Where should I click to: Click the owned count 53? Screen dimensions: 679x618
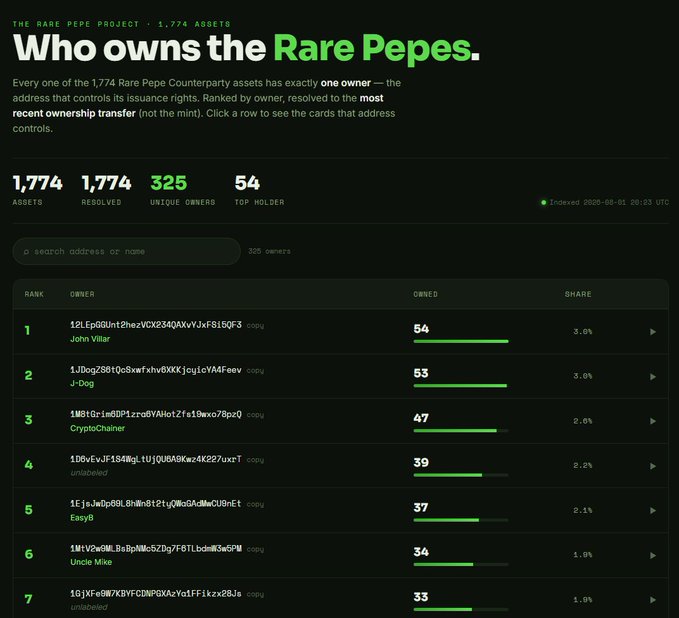coord(421,373)
